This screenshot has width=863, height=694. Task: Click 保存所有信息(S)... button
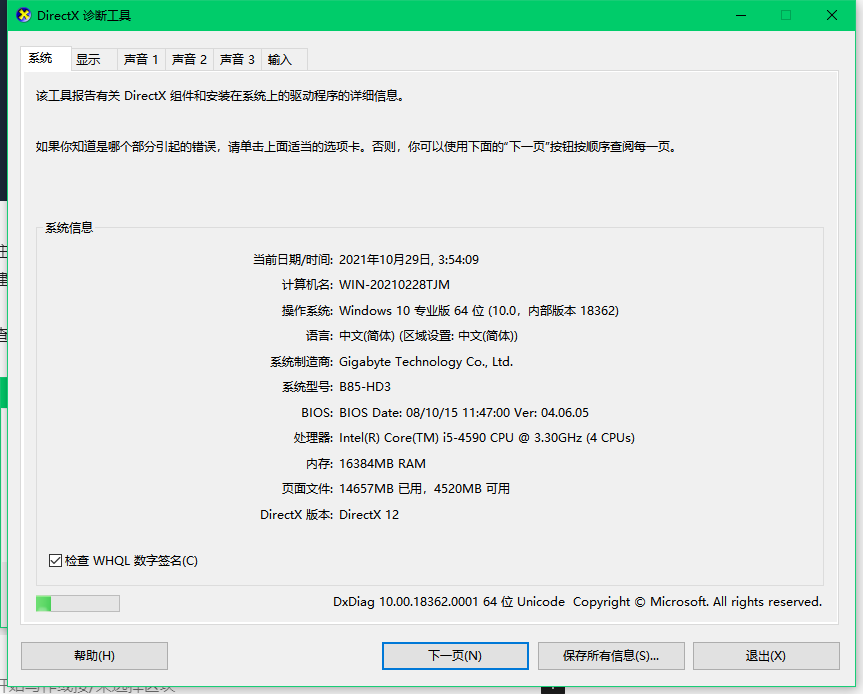(611, 655)
